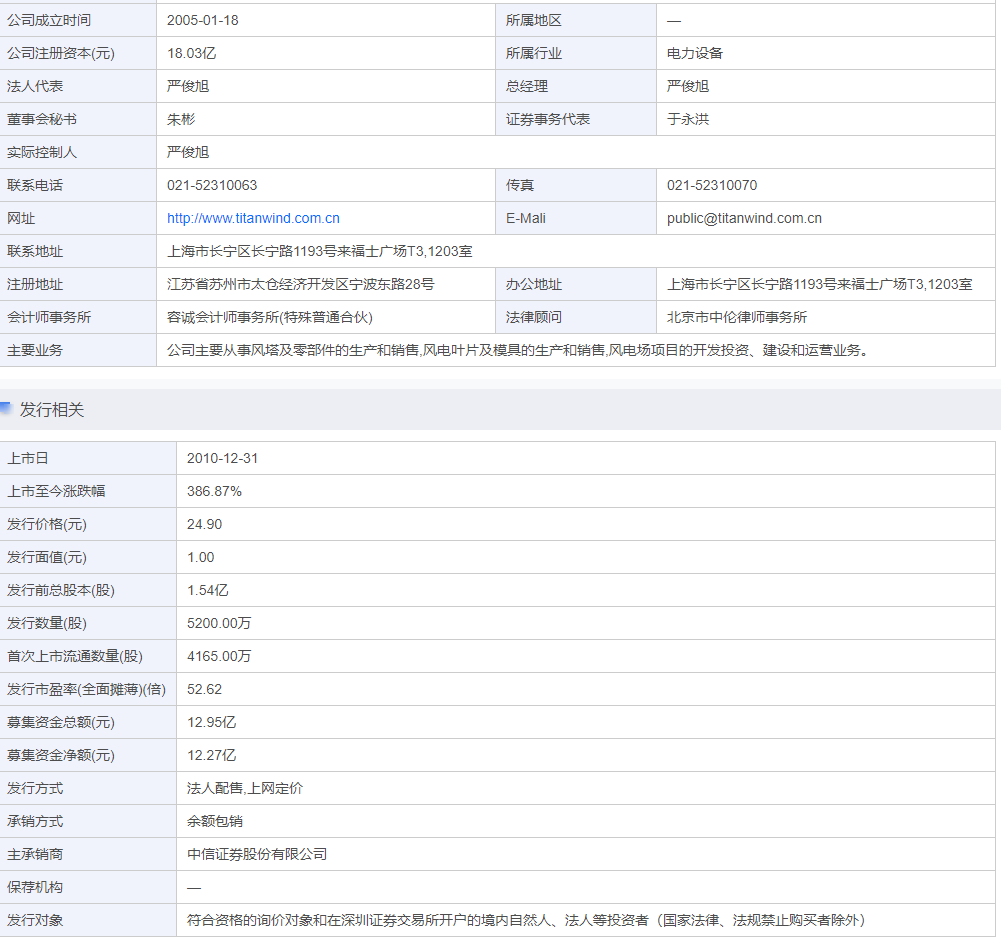Viewport: 1001px width, 946px height.
Task: Click the 发行面值(元) label cell
Action: [x=88, y=557]
